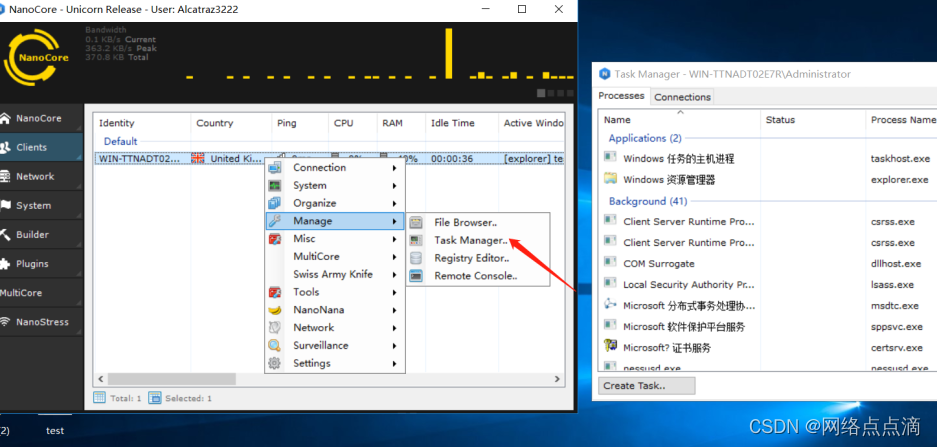The width and height of the screenshot is (937, 447).
Task: Open the NanoCore sidebar section
Action: point(41,118)
